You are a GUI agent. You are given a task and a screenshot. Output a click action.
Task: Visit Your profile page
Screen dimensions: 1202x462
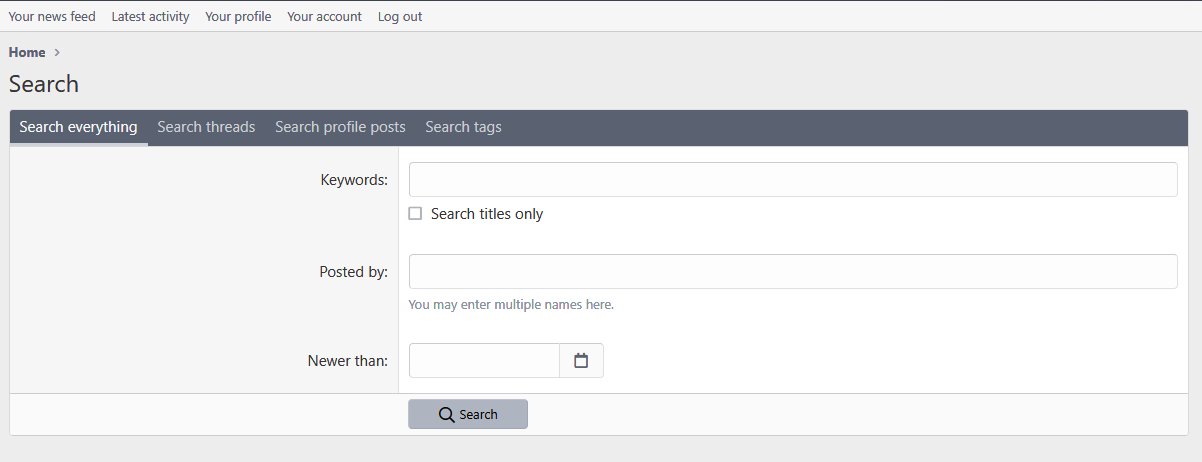click(238, 16)
